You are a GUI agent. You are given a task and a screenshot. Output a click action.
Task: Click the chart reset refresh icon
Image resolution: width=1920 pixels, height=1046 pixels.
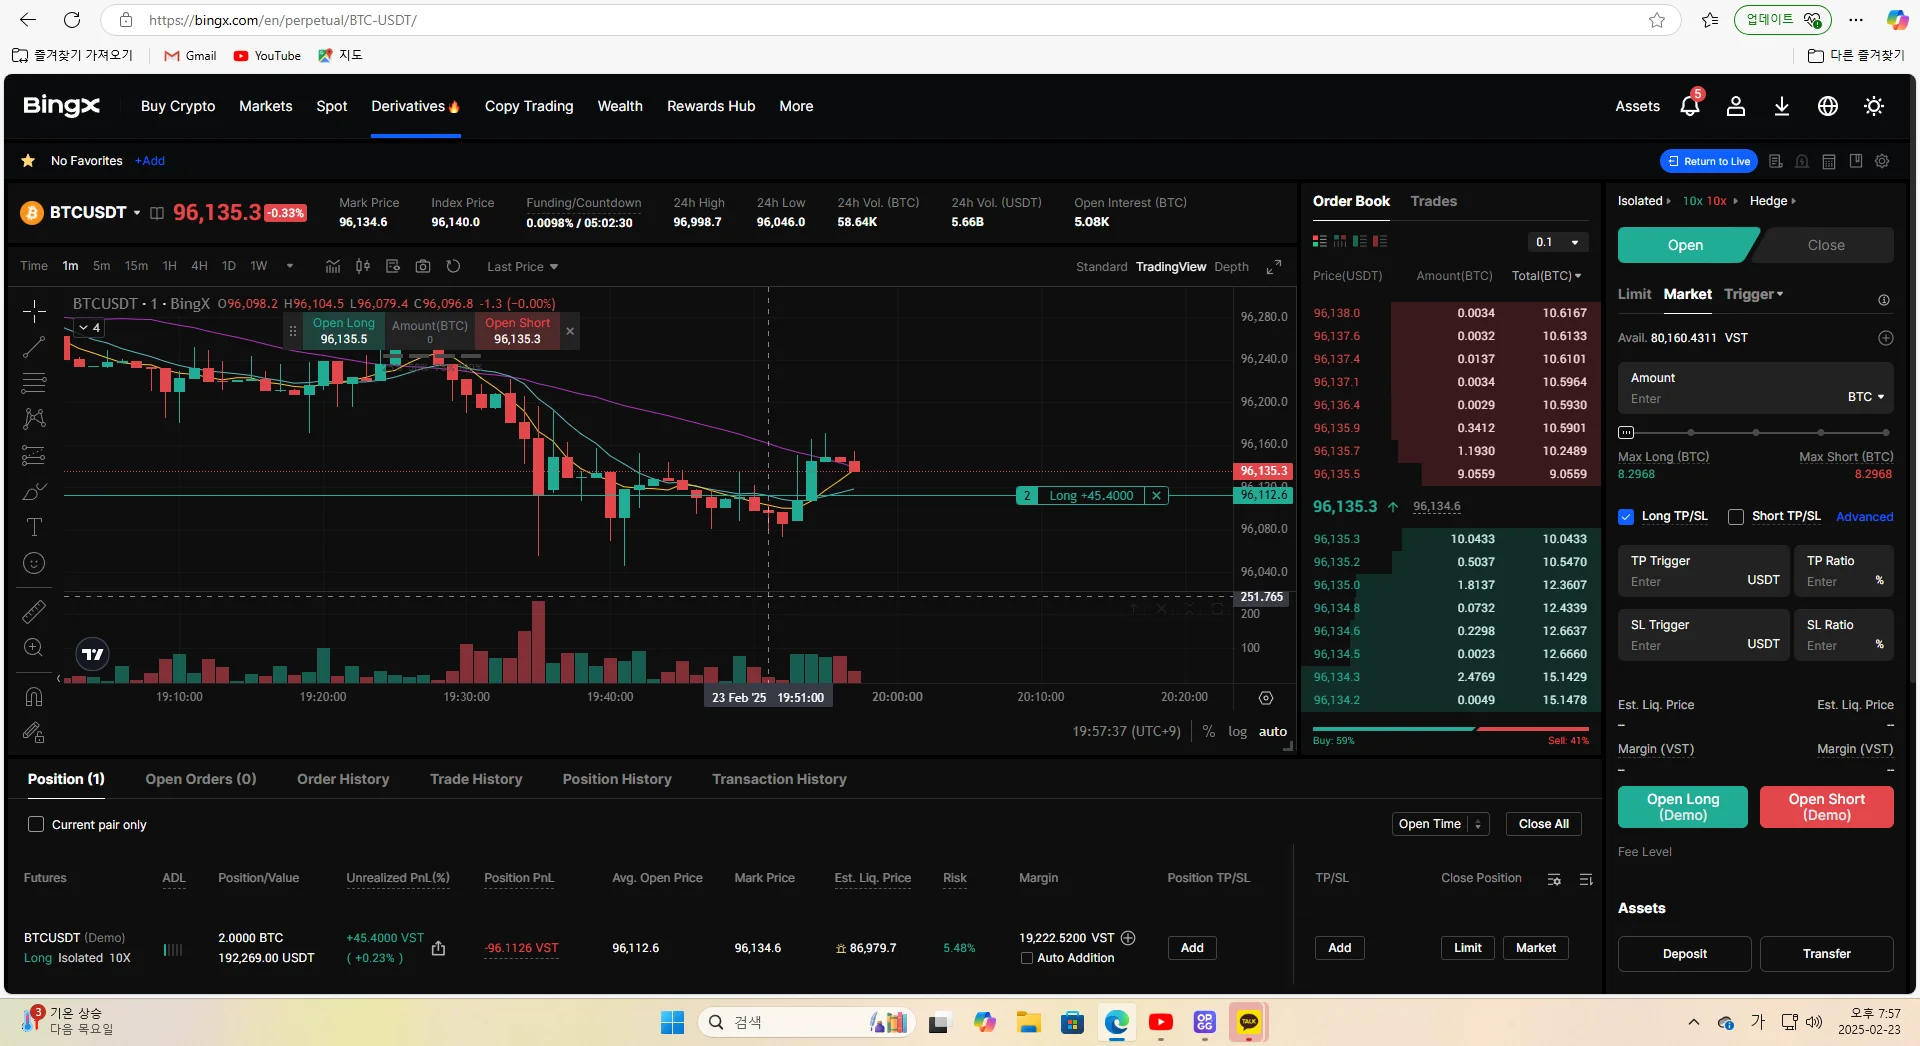click(x=453, y=266)
